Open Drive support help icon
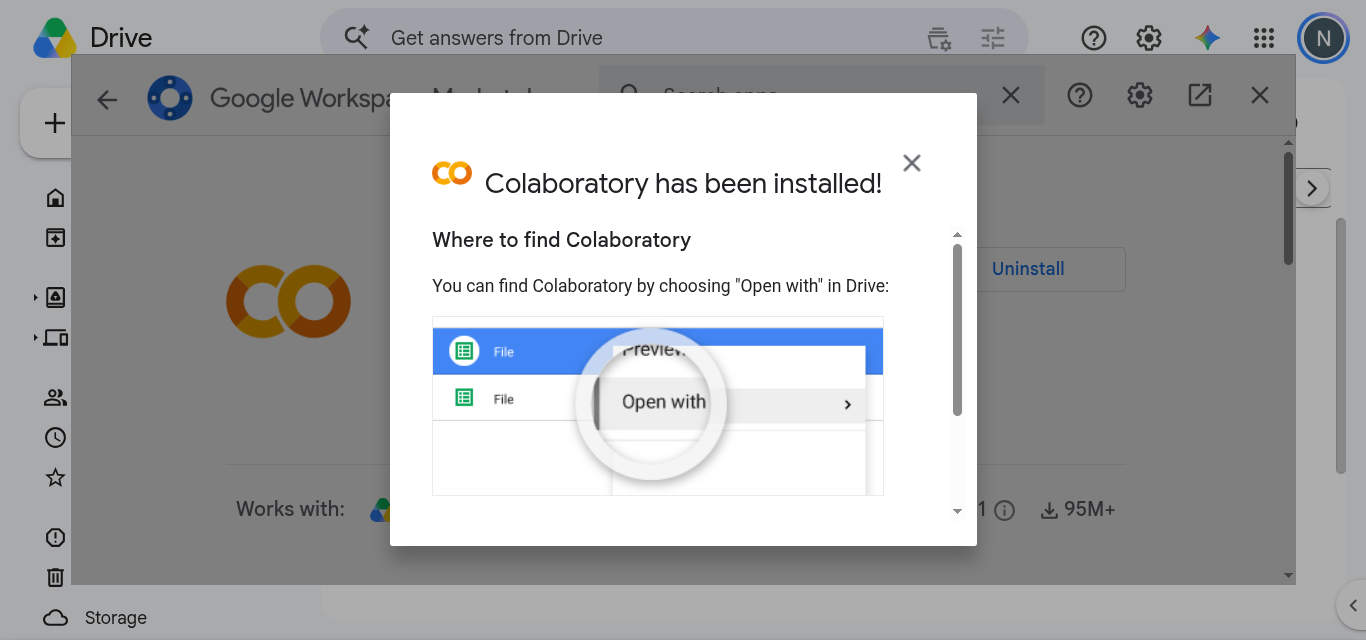The image size is (1366, 640). pos(1094,38)
